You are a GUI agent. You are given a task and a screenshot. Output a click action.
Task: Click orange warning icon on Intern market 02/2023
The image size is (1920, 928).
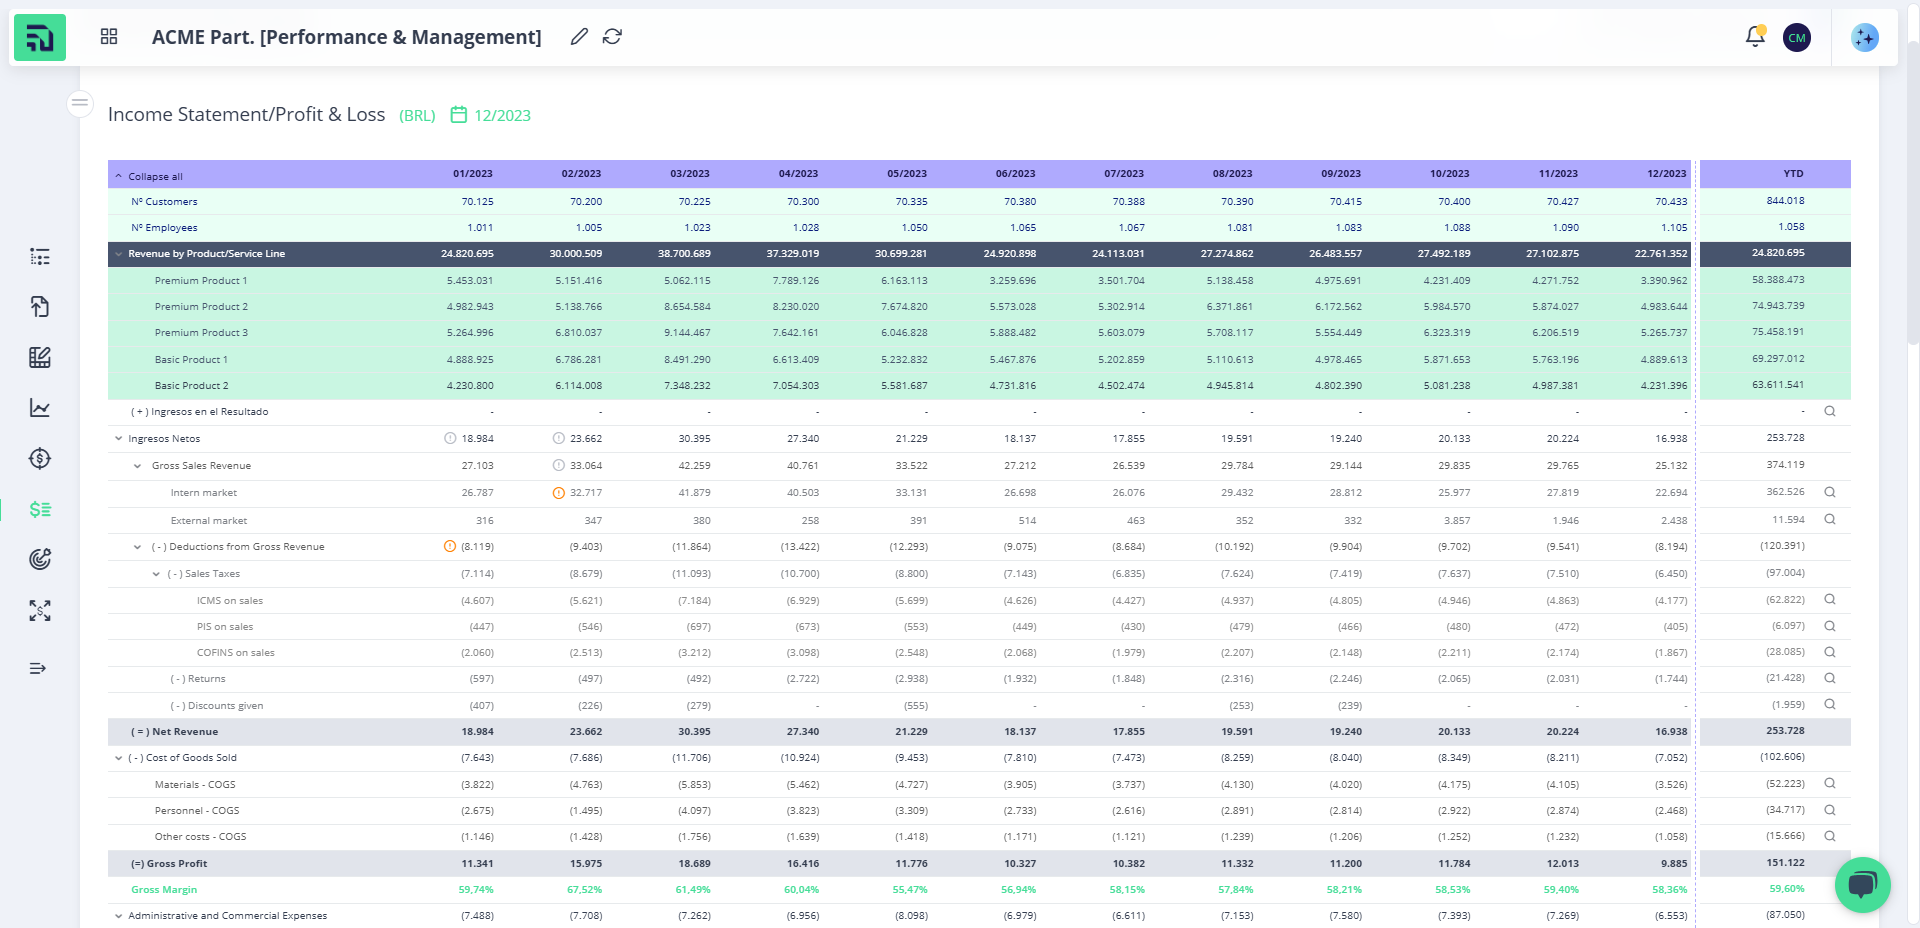pos(559,493)
